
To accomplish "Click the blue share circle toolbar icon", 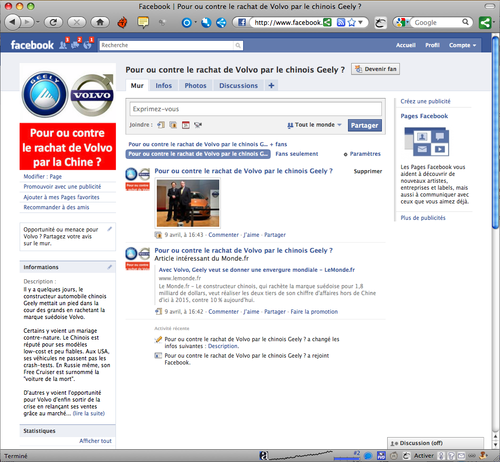I will pyautogui.click(x=221, y=23).
